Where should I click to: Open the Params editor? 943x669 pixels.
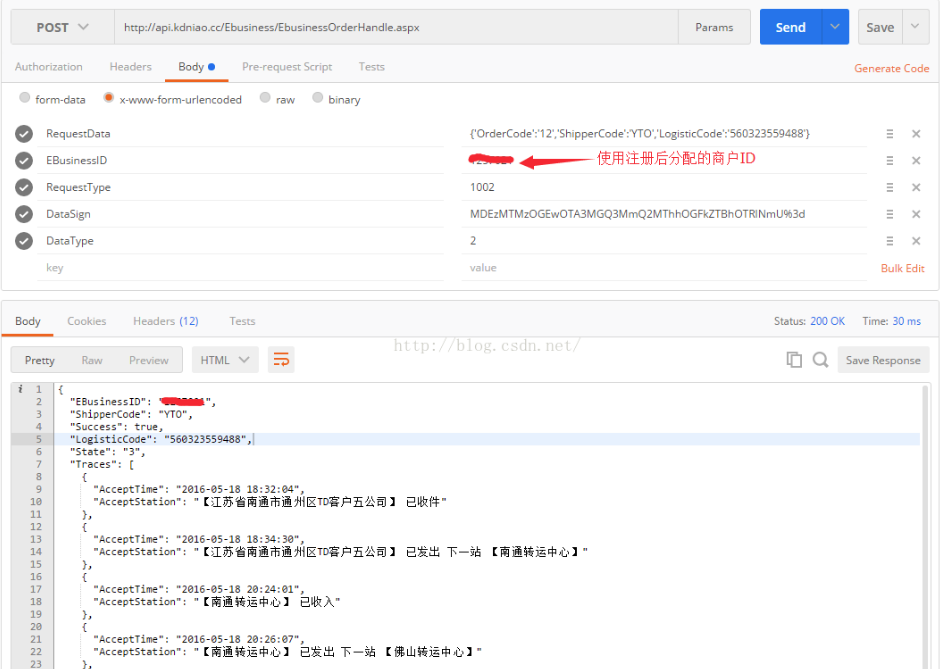pyautogui.click(x=714, y=27)
